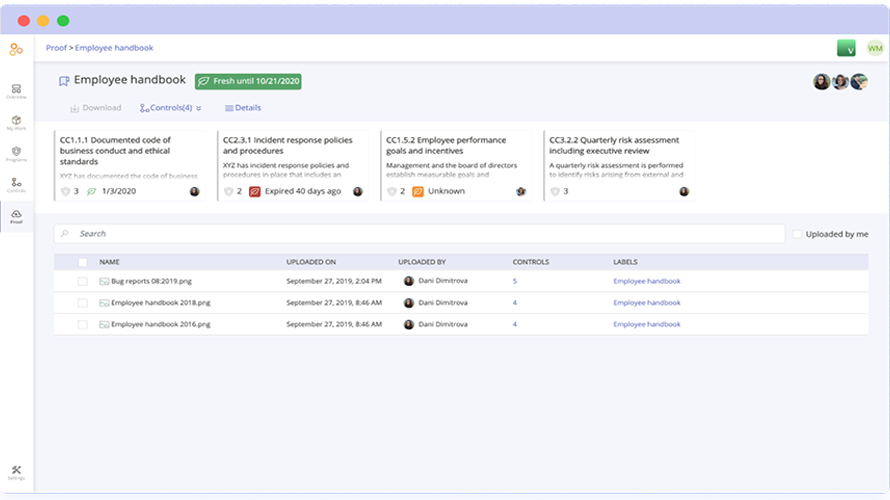
Task: Tick the checkbox for Bug reports 08:2019.png
Action: click(83, 282)
